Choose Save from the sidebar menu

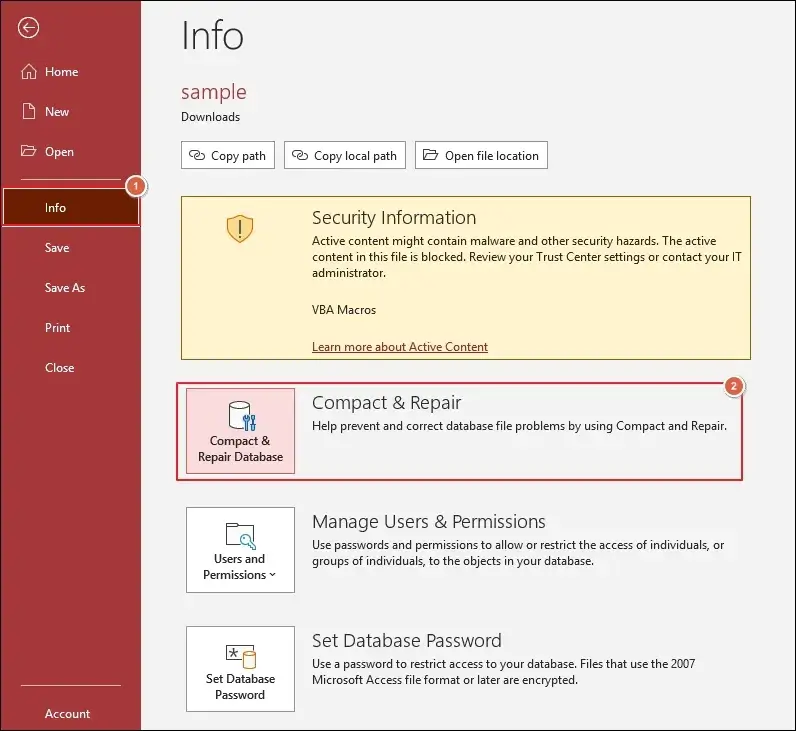pyautogui.click(x=57, y=248)
